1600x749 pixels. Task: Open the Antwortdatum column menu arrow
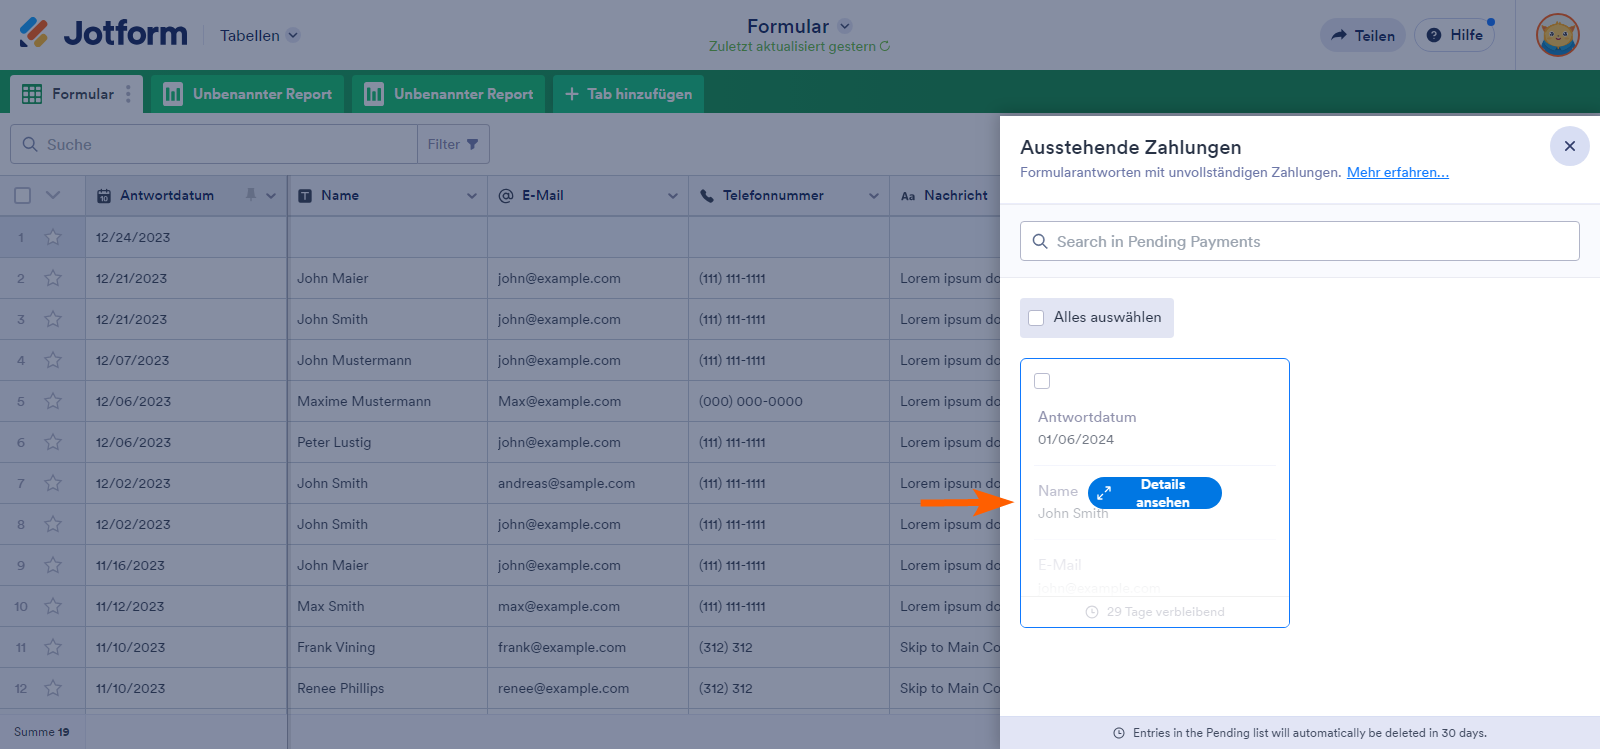(x=271, y=196)
